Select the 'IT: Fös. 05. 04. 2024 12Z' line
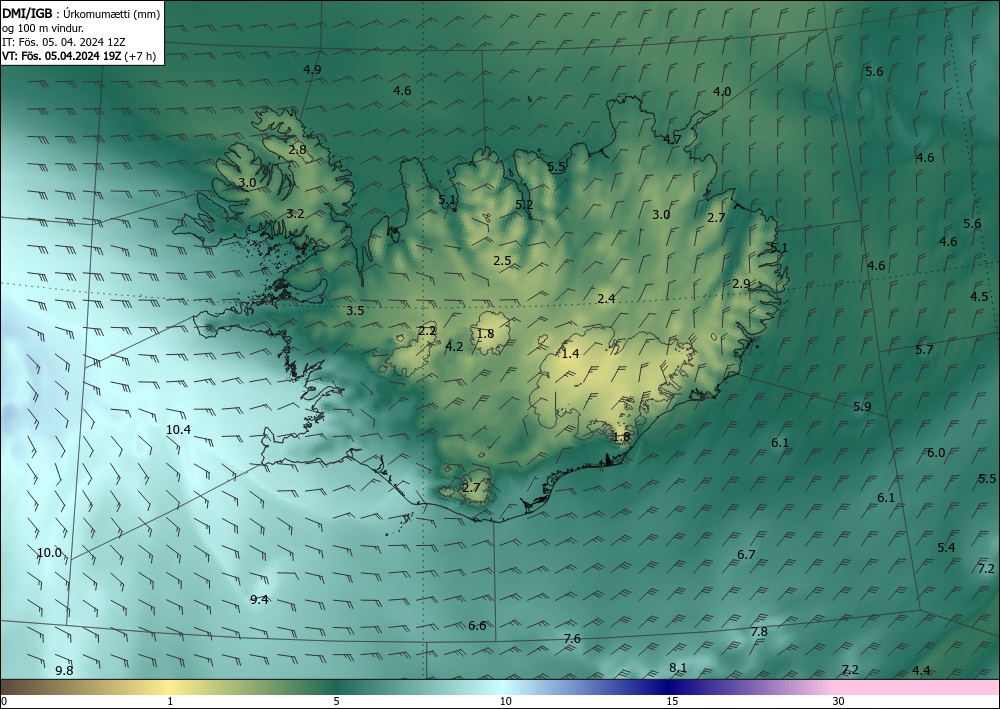 click(64, 42)
